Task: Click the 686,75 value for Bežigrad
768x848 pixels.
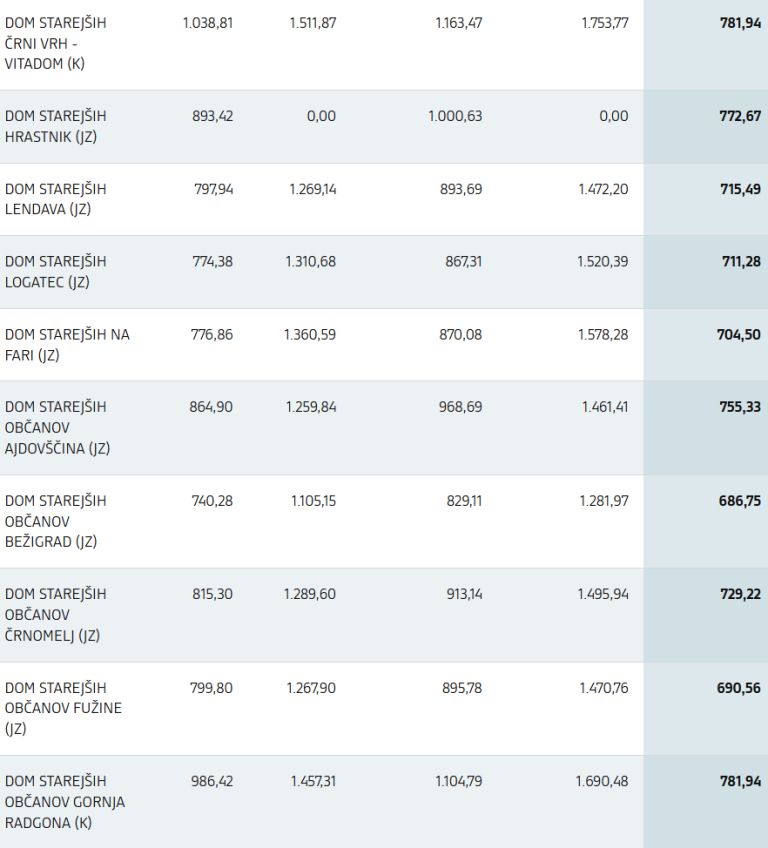Action: (x=740, y=500)
